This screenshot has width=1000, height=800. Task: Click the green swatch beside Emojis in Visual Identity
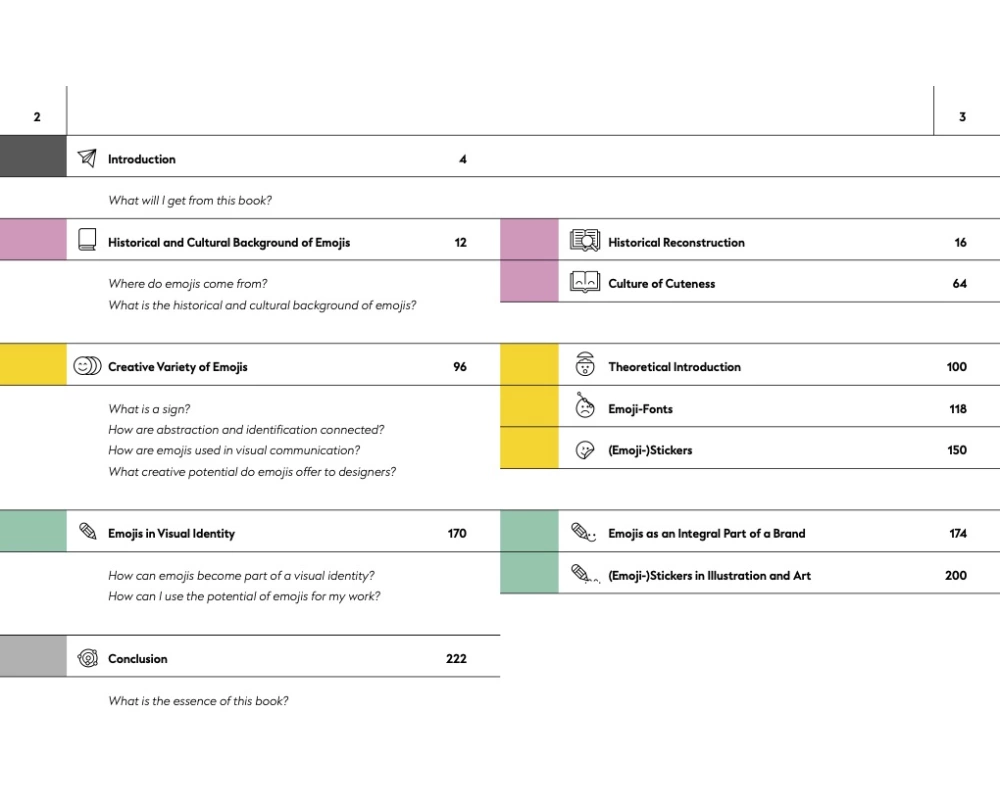[33, 532]
